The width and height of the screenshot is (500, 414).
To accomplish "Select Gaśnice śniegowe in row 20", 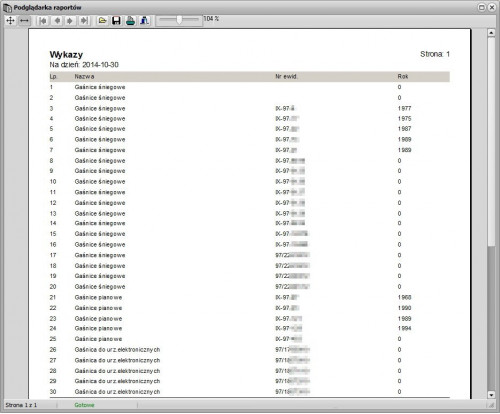I will pos(100,287).
